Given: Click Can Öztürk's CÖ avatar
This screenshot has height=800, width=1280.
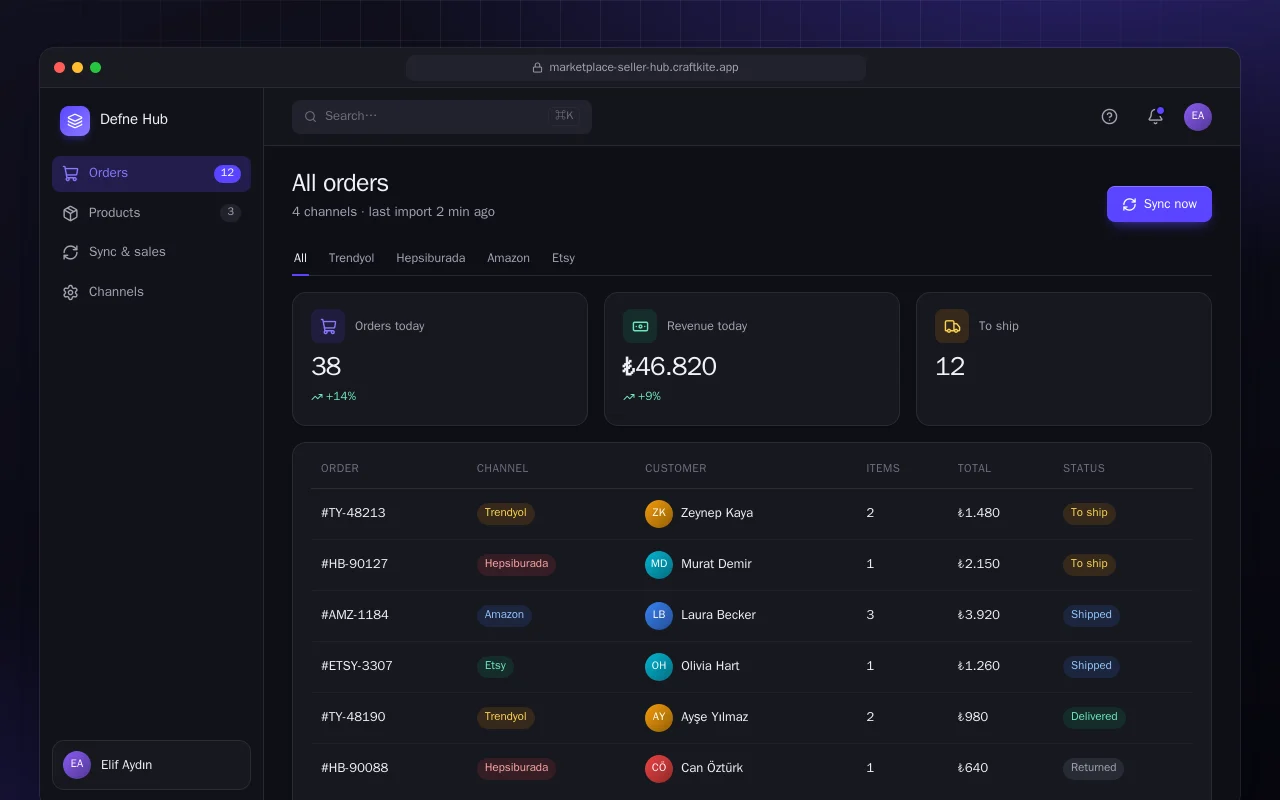Looking at the screenshot, I should point(659,769).
